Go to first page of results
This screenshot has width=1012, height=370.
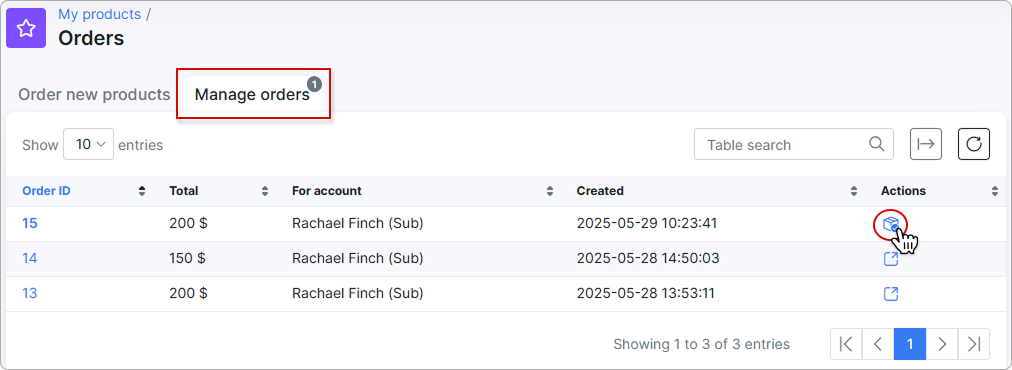click(x=846, y=344)
